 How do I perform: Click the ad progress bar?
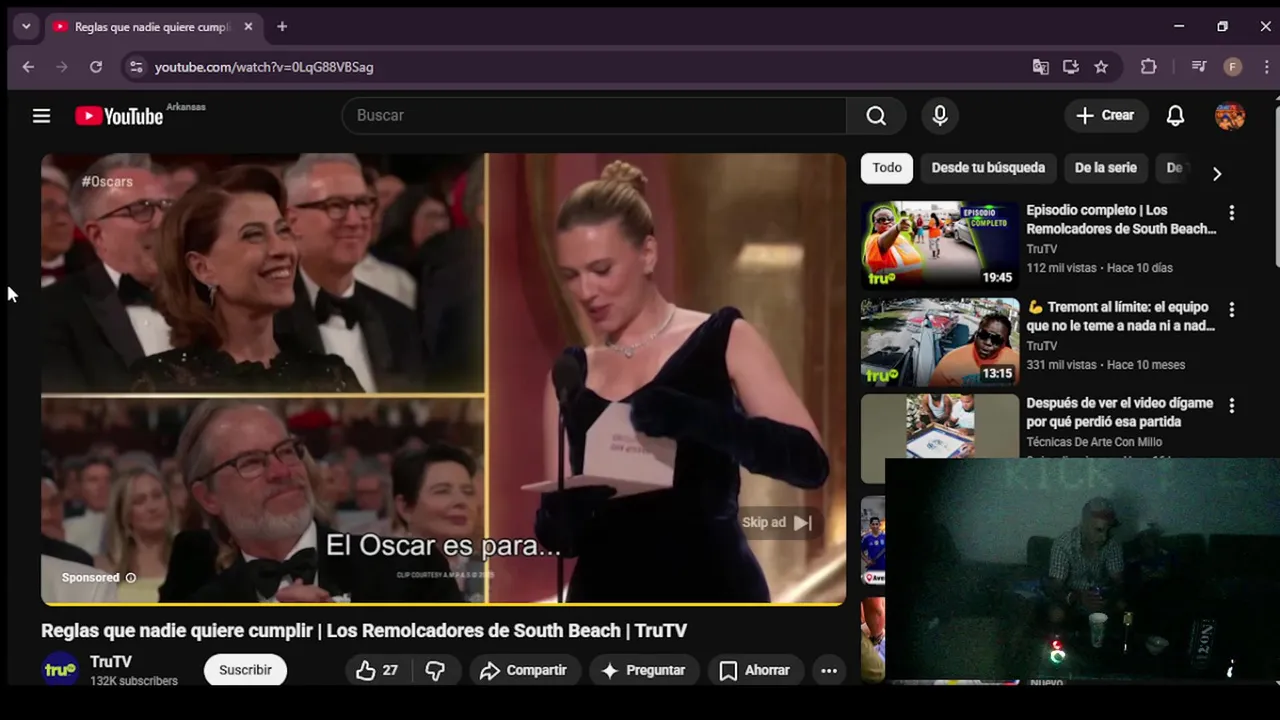click(443, 604)
